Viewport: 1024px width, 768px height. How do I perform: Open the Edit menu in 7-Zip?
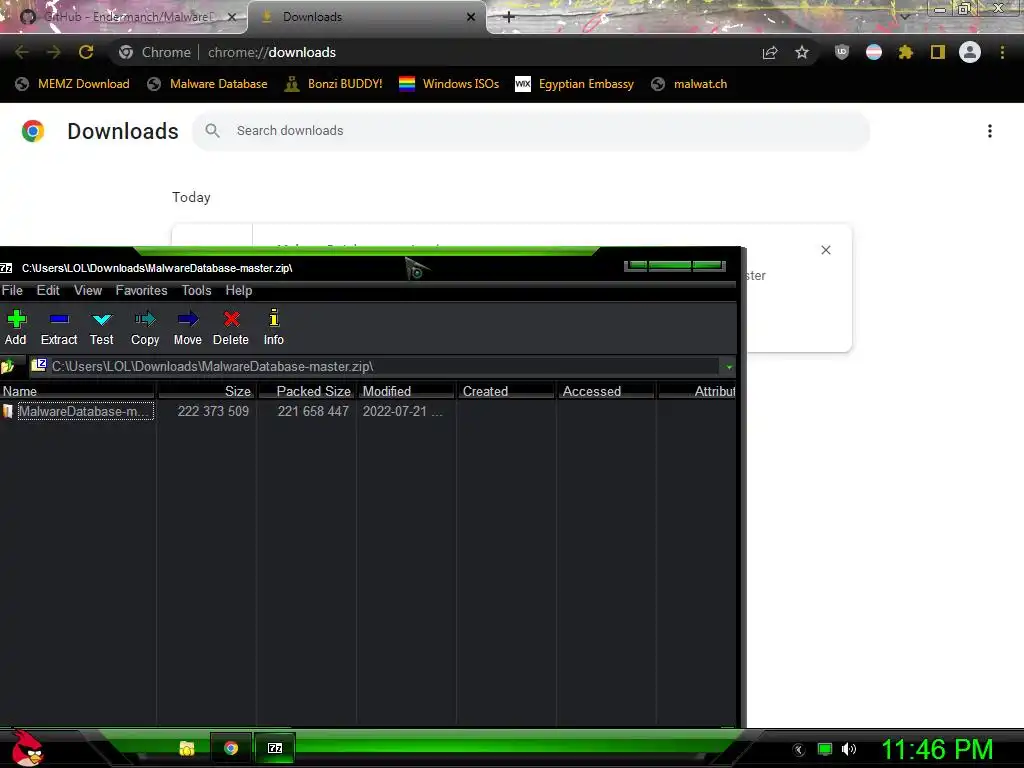[x=48, y=291]
